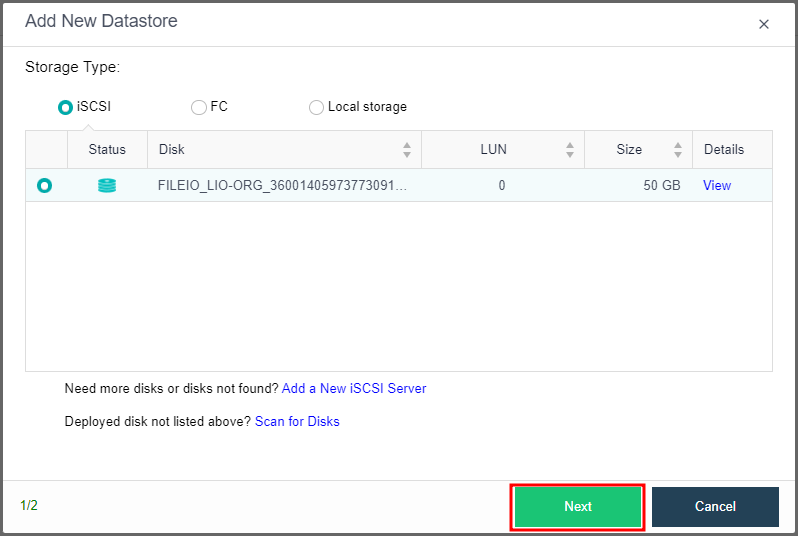This screenshot has height=536, width=798.
Task: Close the Add New Datastore dialog
Action: click(x=763, y=24)
